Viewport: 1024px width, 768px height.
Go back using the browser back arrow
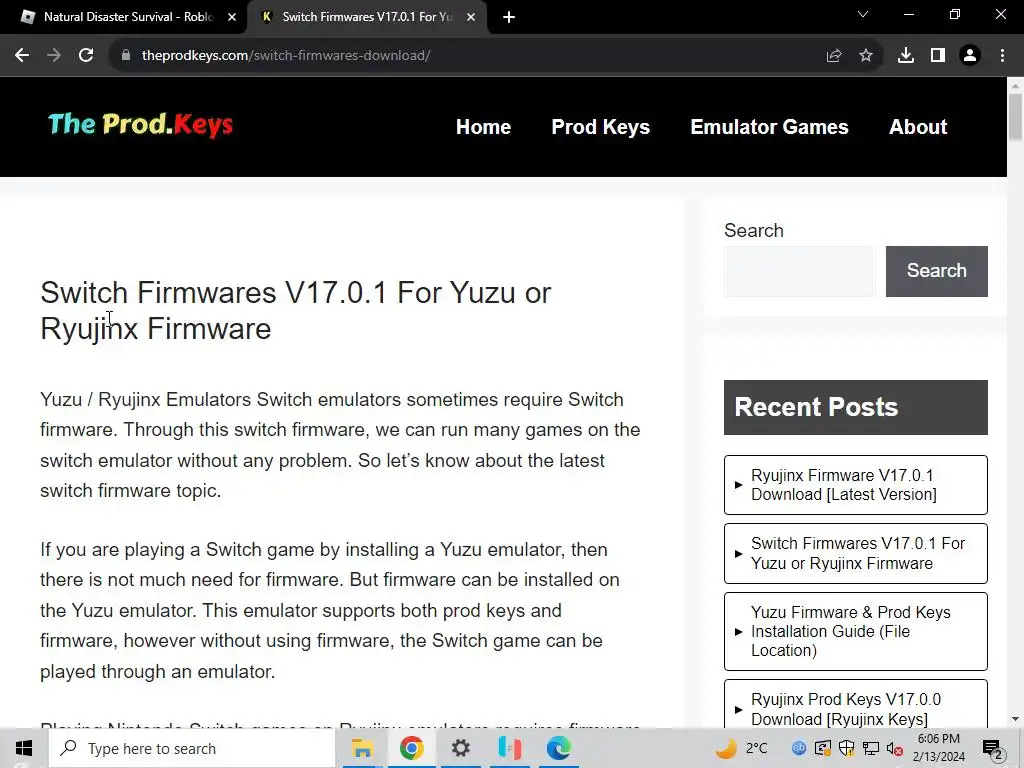click(22, 56)
